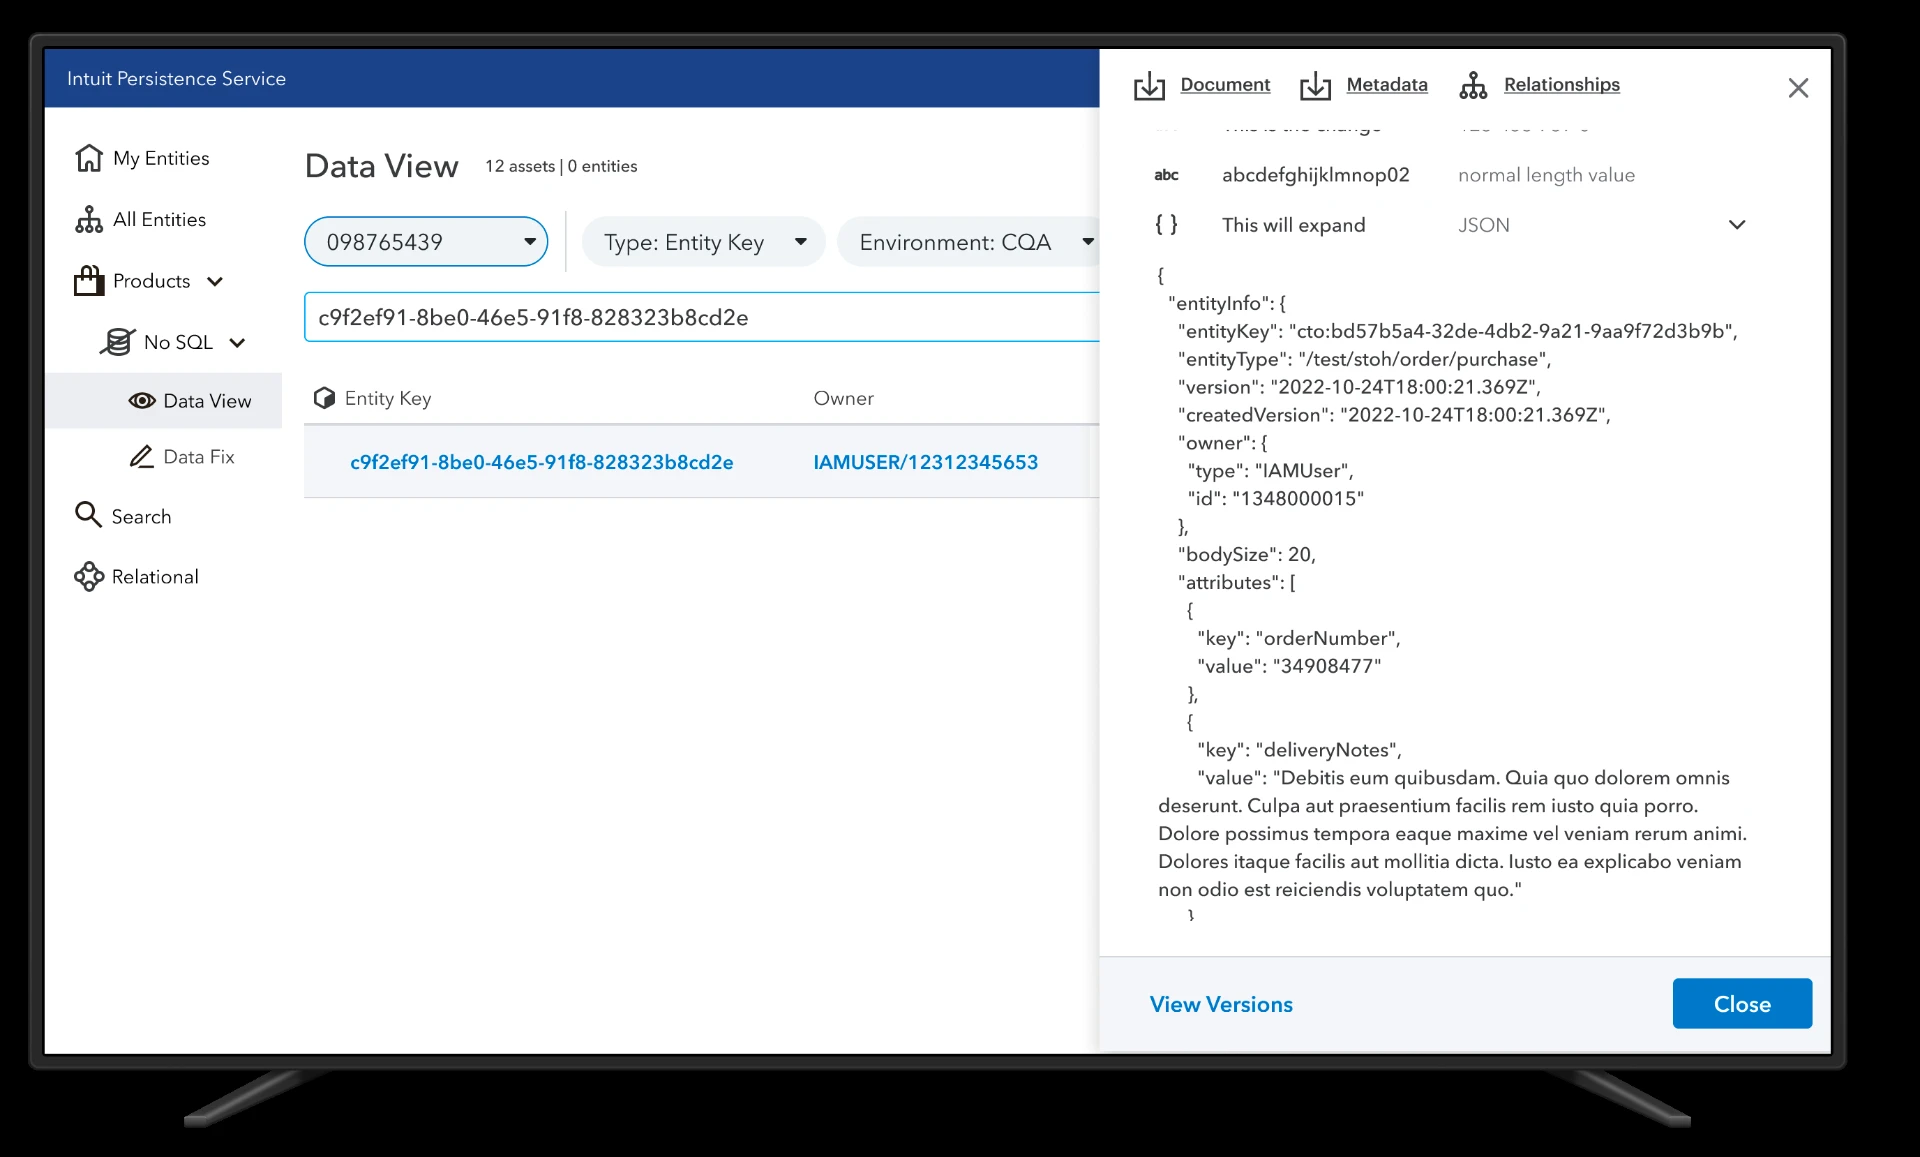Click the Owner column header
The image size is (1920, 1157).
coord(843,398)
